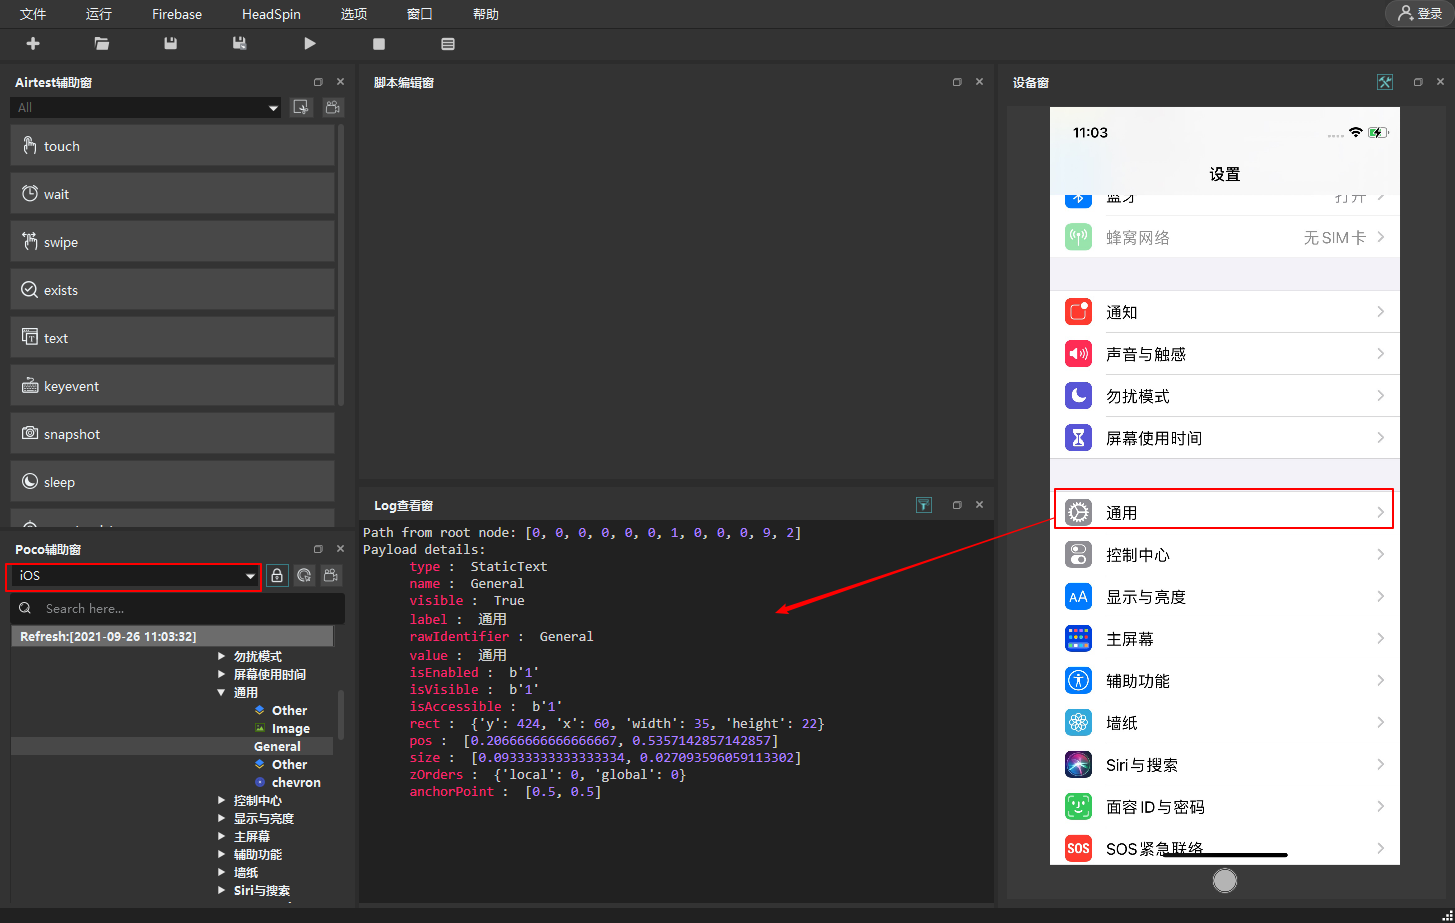Select the sleep command
The width and height of the screenshot is (1455, 923).
click(173, 482)
